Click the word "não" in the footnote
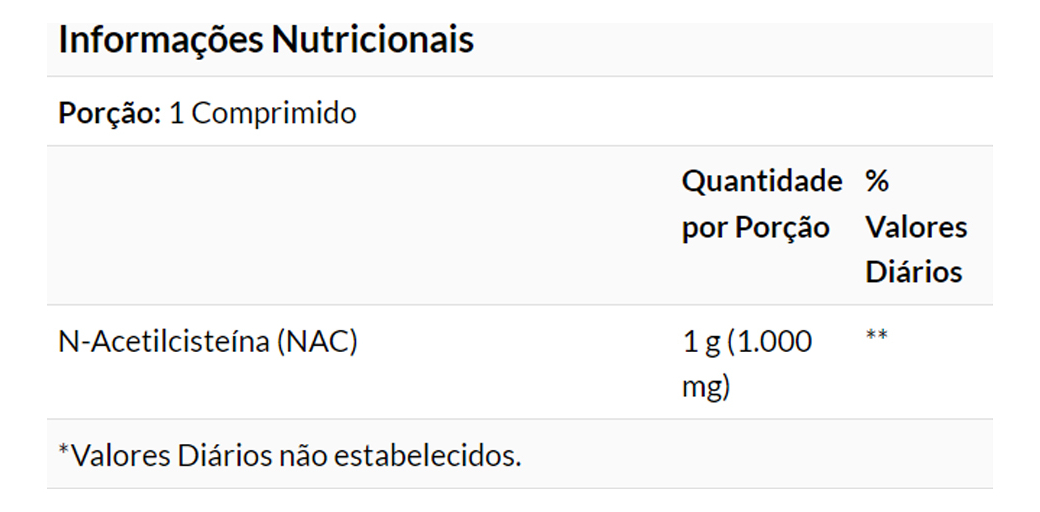The width and height of the screenshot is (1040, 512). click(x=302, y=457)
